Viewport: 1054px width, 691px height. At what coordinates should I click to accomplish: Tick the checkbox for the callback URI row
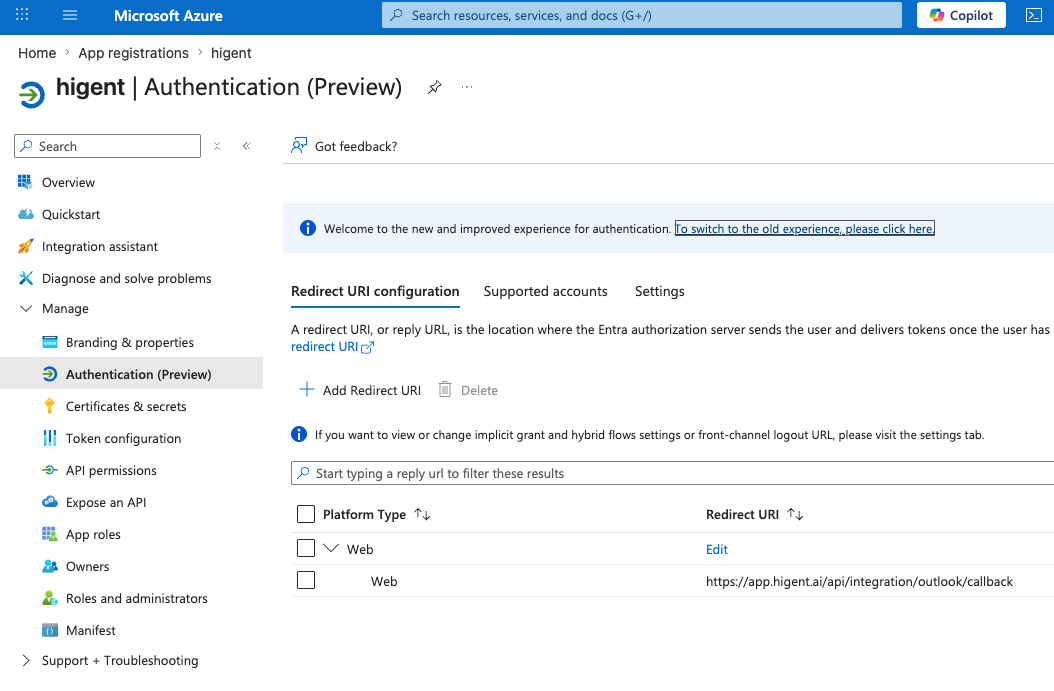point(306,579)
